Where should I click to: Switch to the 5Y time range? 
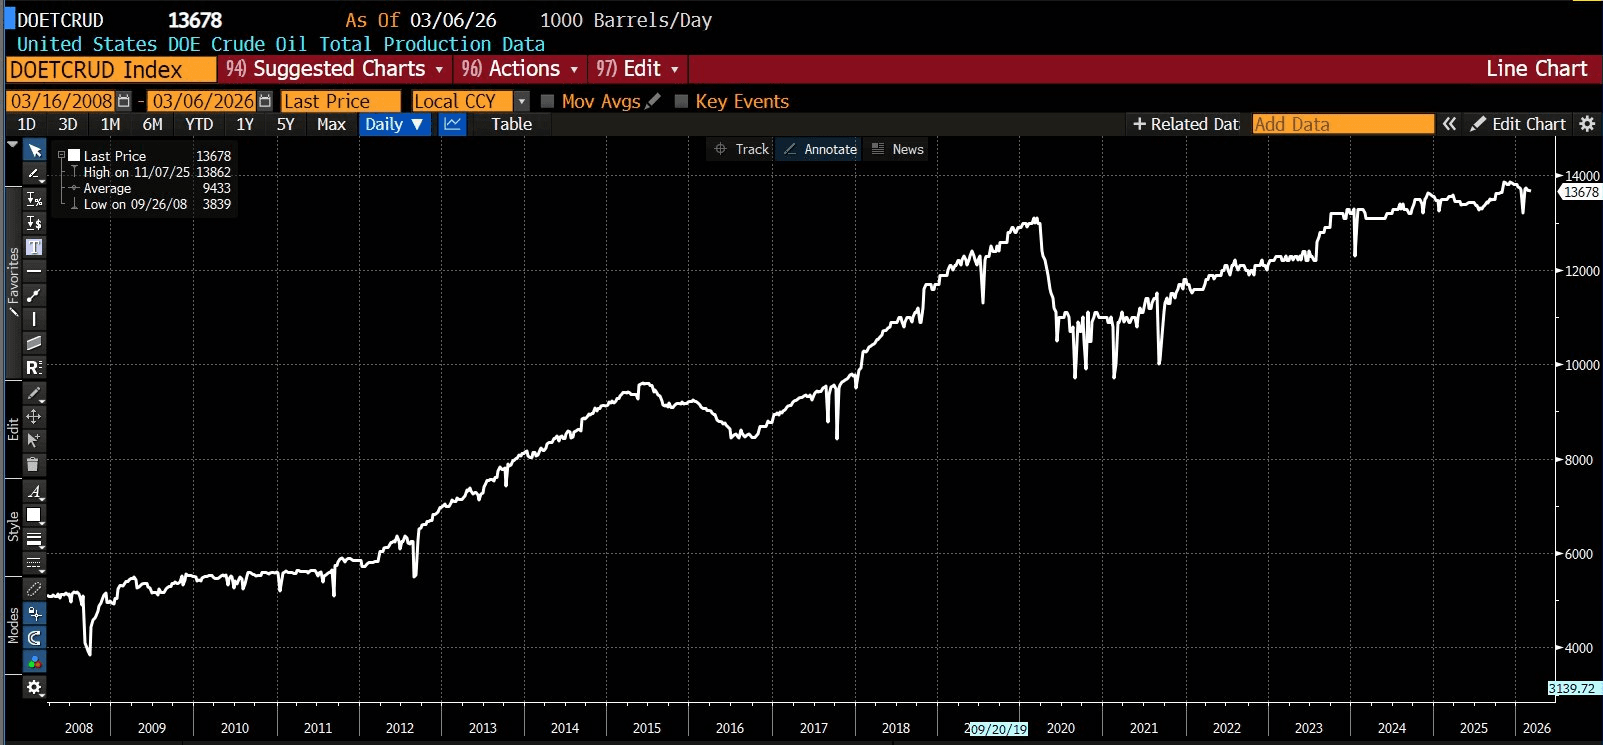point(285,124)
